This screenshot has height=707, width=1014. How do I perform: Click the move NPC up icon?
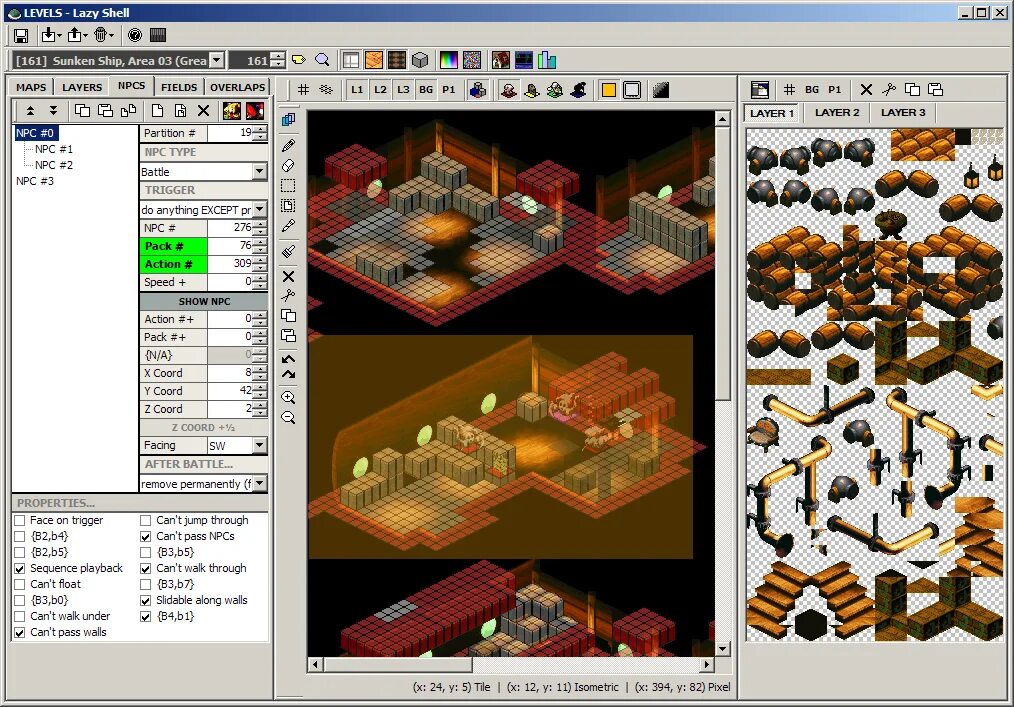(x=30, y=111)
